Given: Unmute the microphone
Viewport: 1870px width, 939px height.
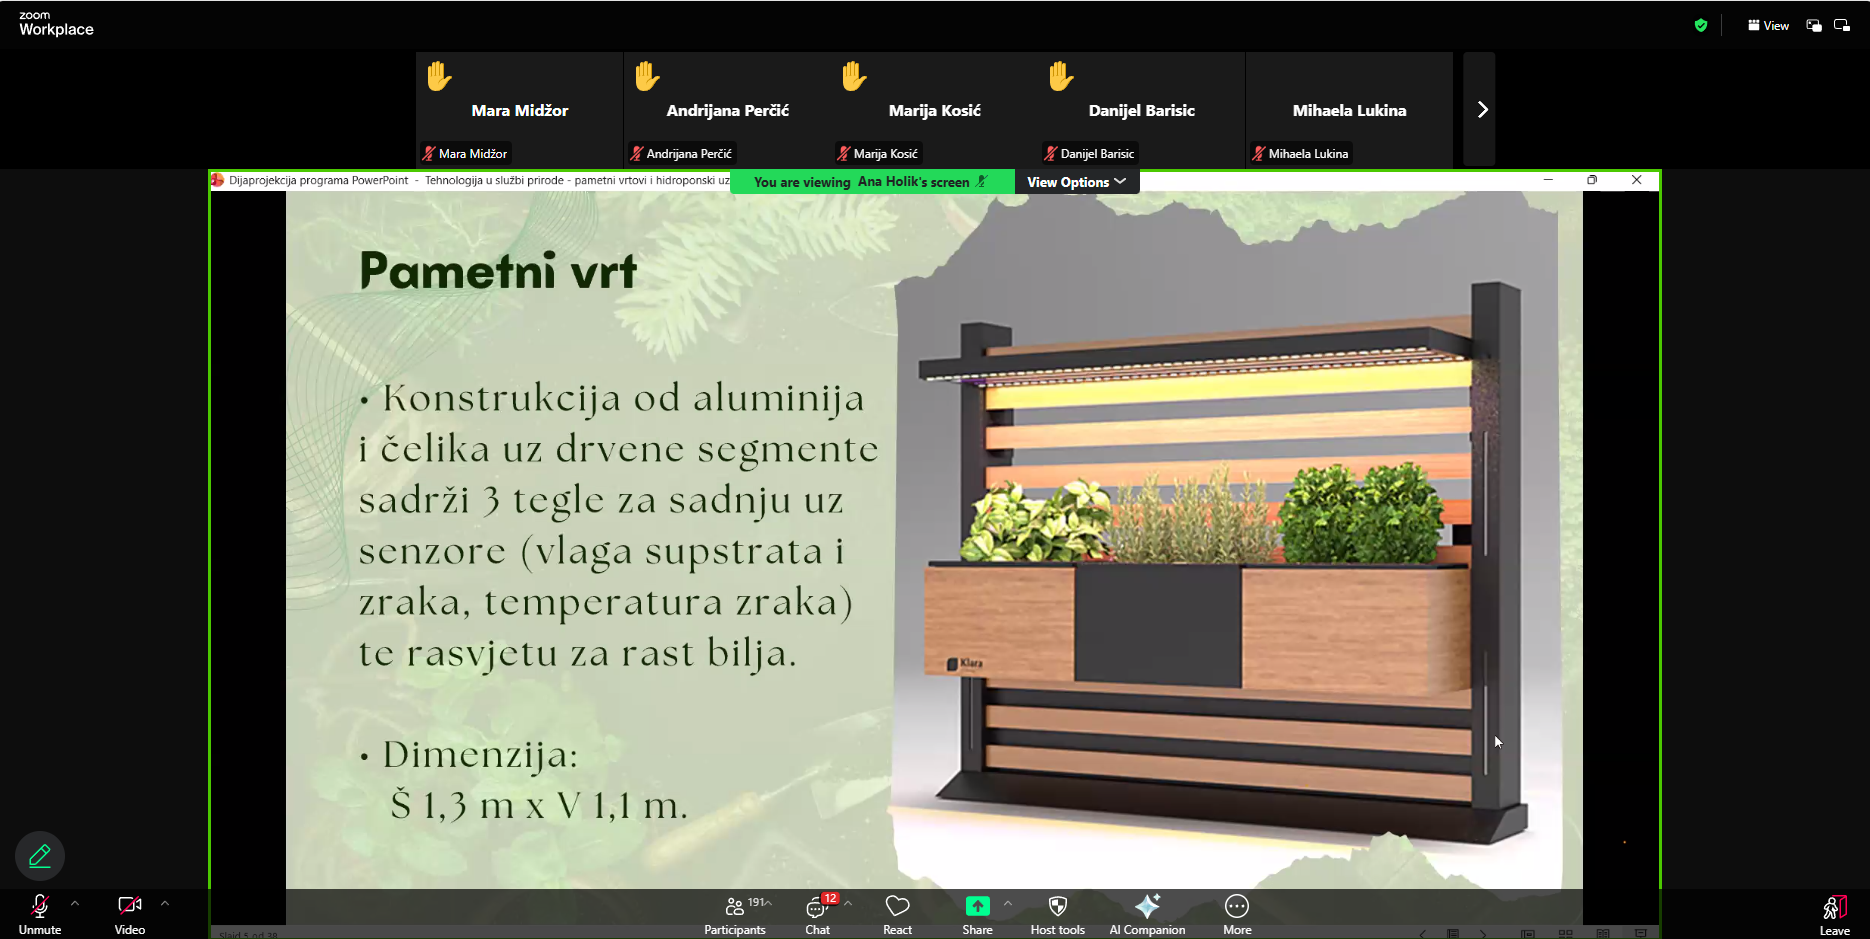Looking at the screenshot, I should pyautogui.click(x=39, y=912).
